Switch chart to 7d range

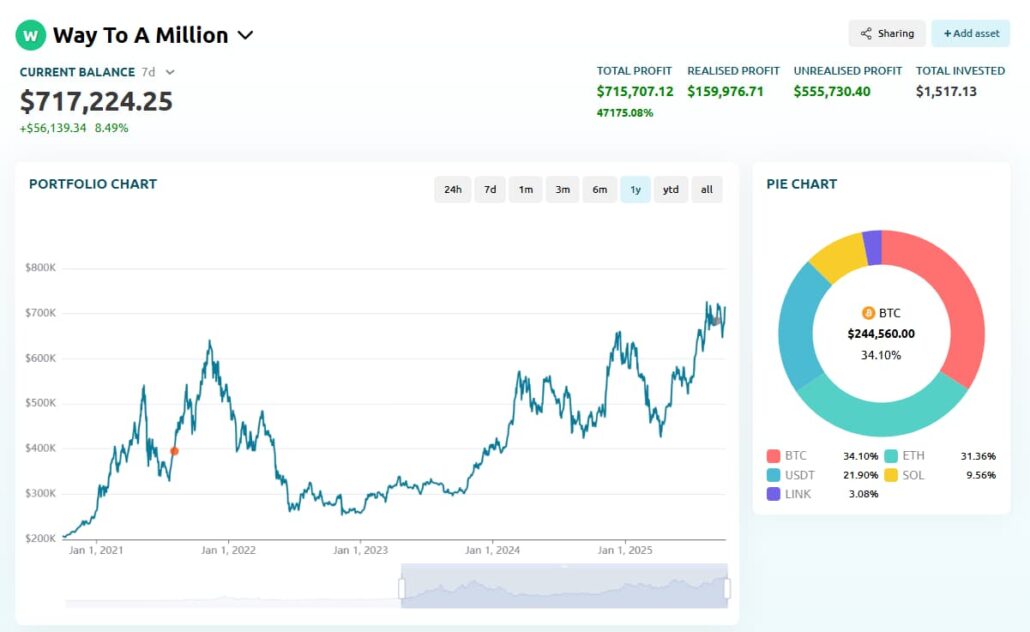click(x=490, y=189)
